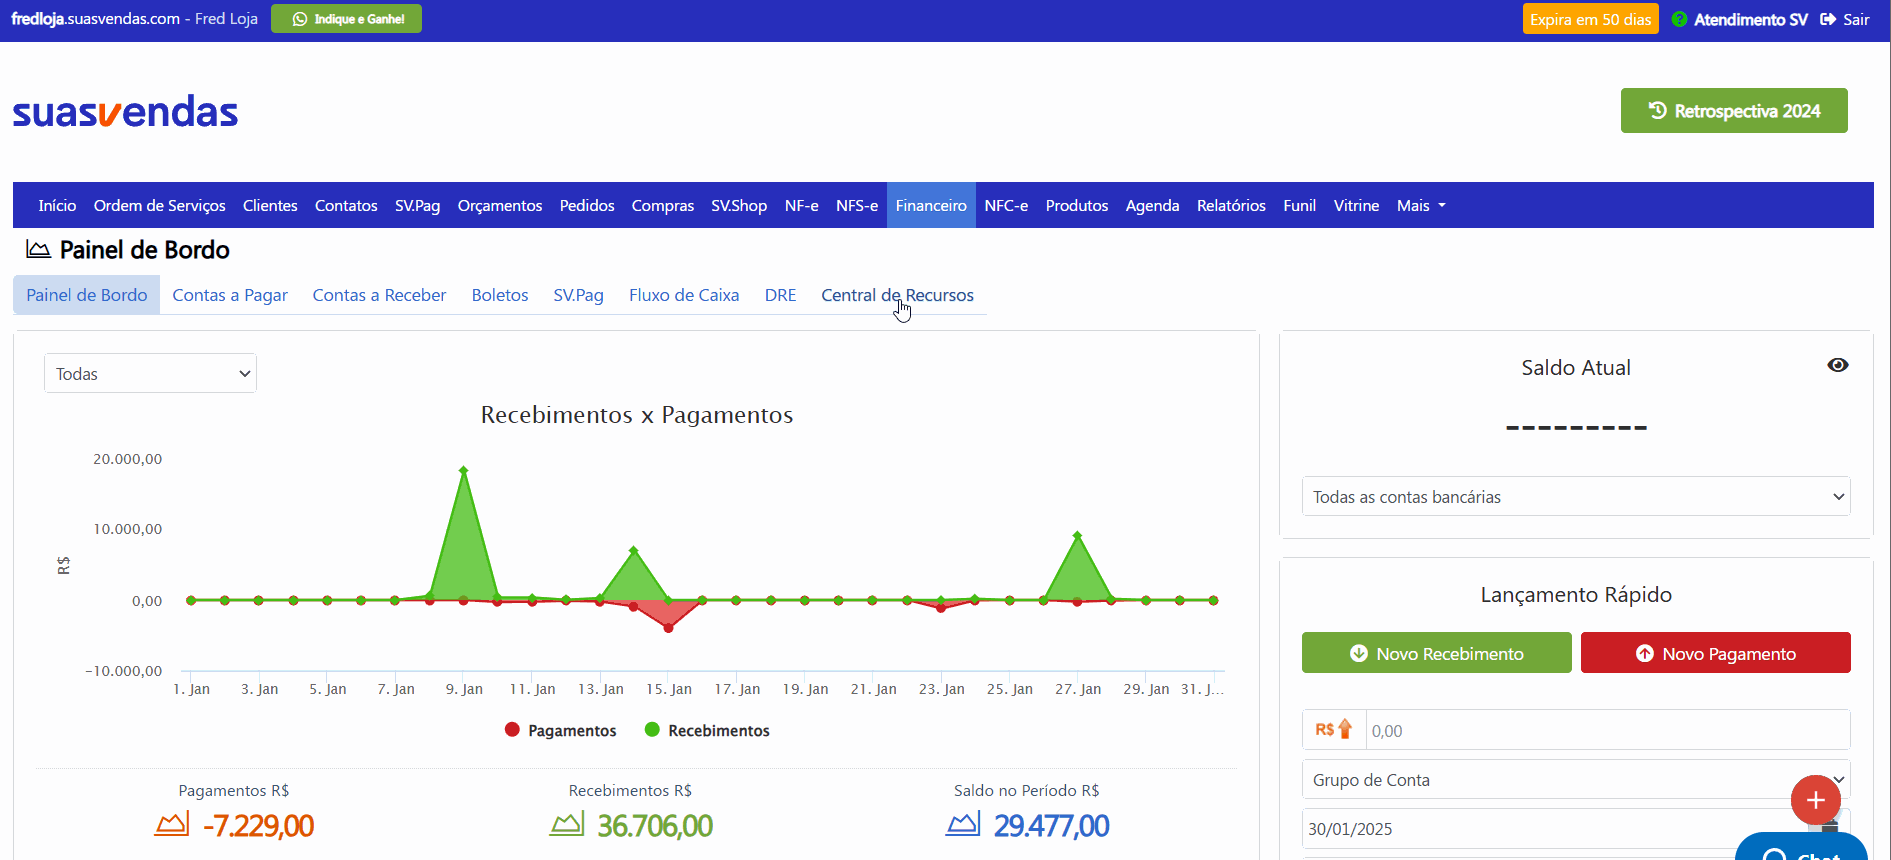Open the Clientes menu

tap(270, 205)
